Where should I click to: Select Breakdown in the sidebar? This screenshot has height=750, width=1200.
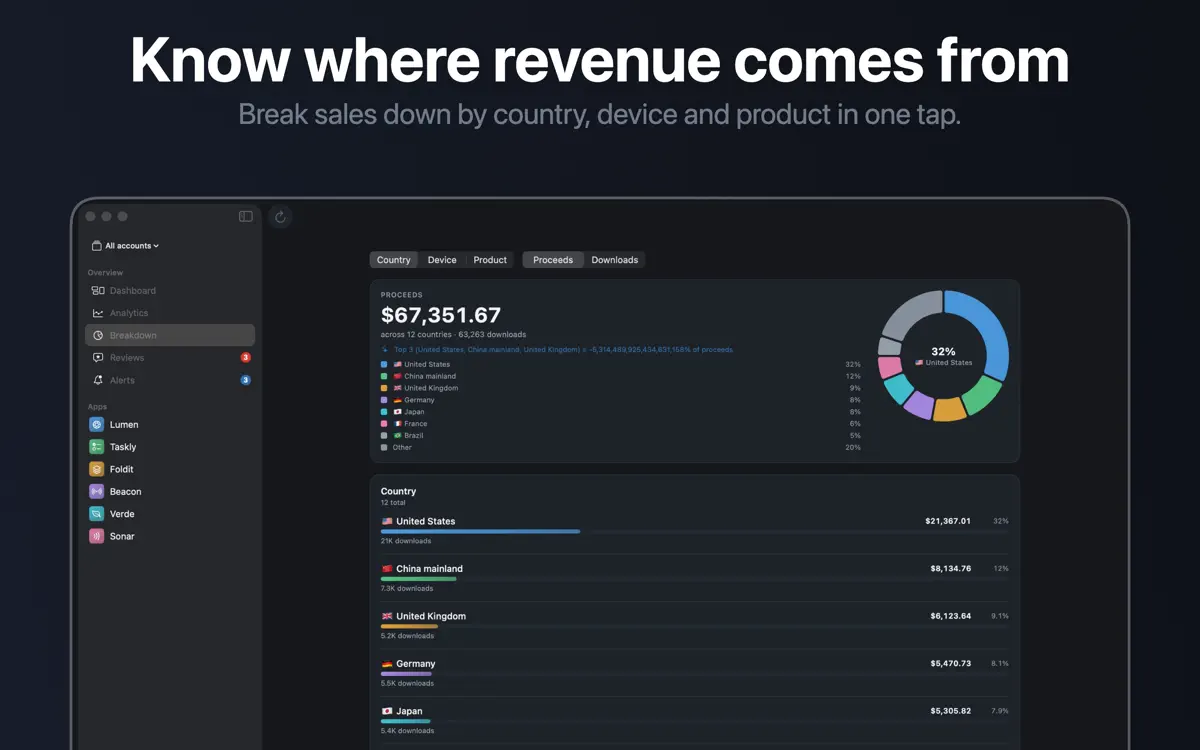pyautogui.click(x=170, y=335)
